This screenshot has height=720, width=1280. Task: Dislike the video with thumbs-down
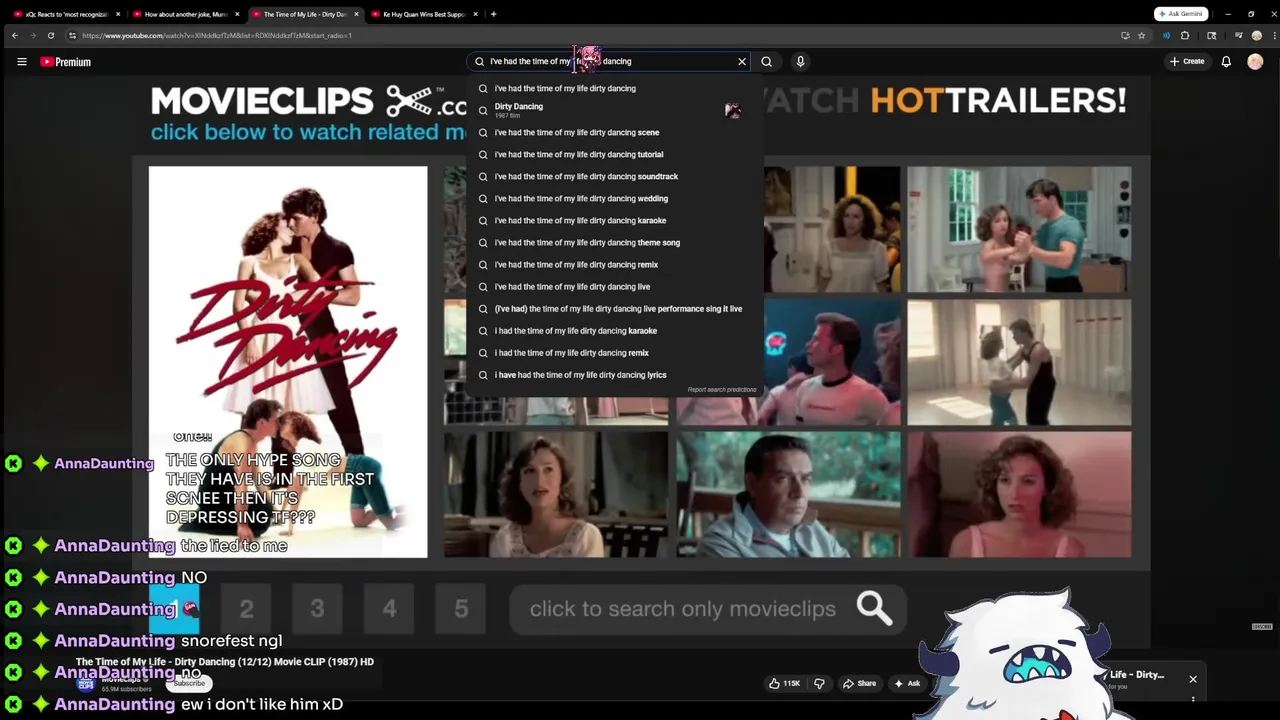click(x=819, y=684)
